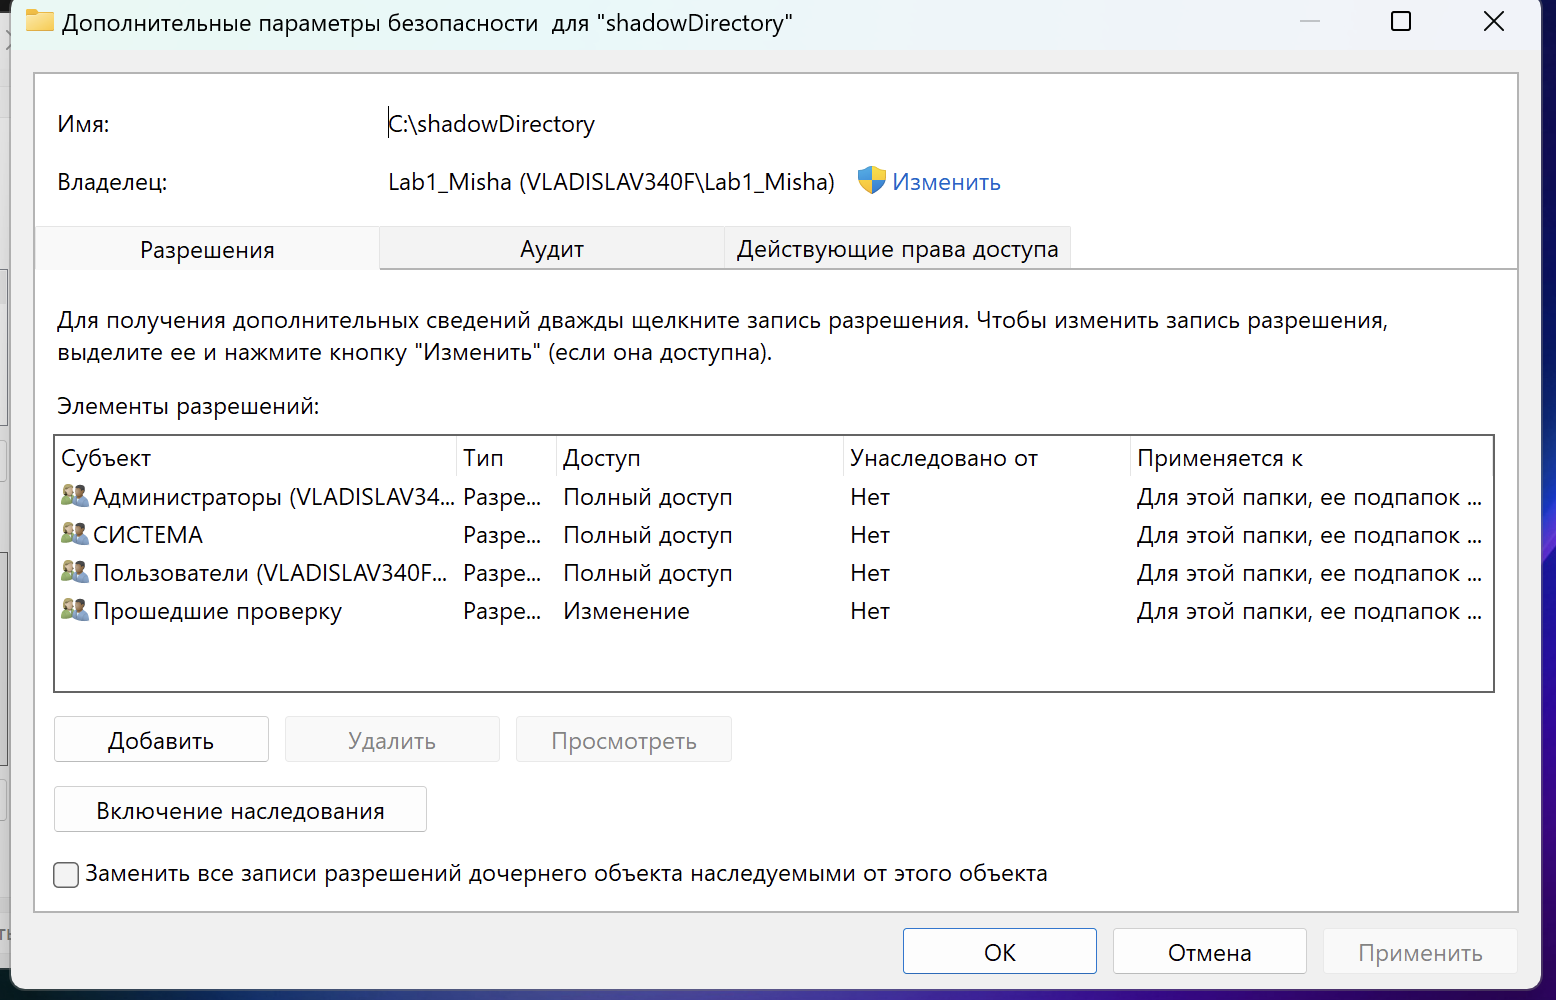Click the shield icon next to Изменить
Viewport: 1556px width, 1000px height.
coord(871,181)
